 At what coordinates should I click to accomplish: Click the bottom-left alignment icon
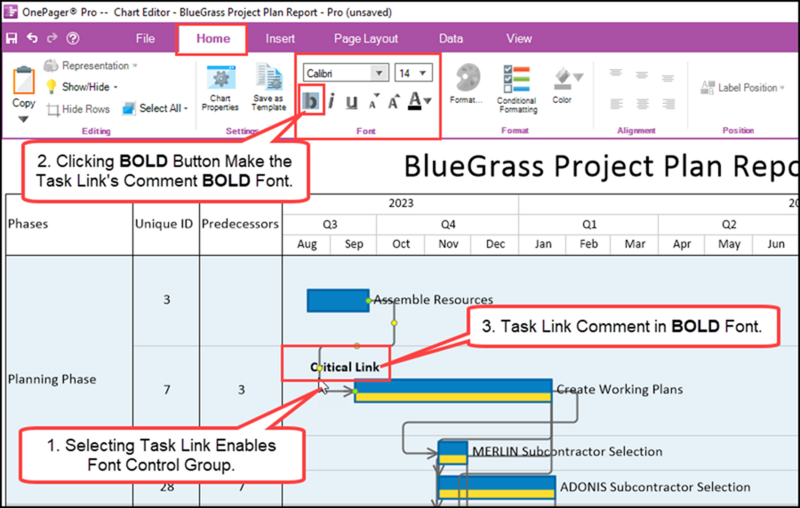pos(616,104)
